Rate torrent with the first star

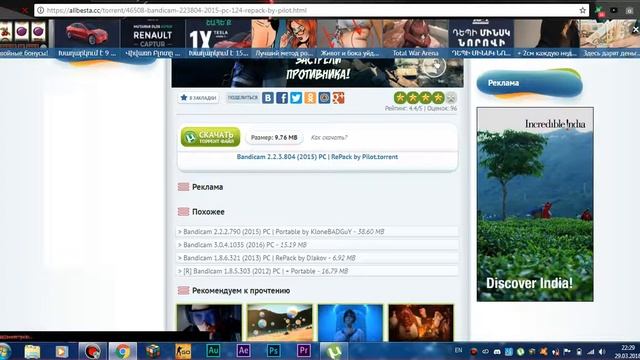[400, 98]
